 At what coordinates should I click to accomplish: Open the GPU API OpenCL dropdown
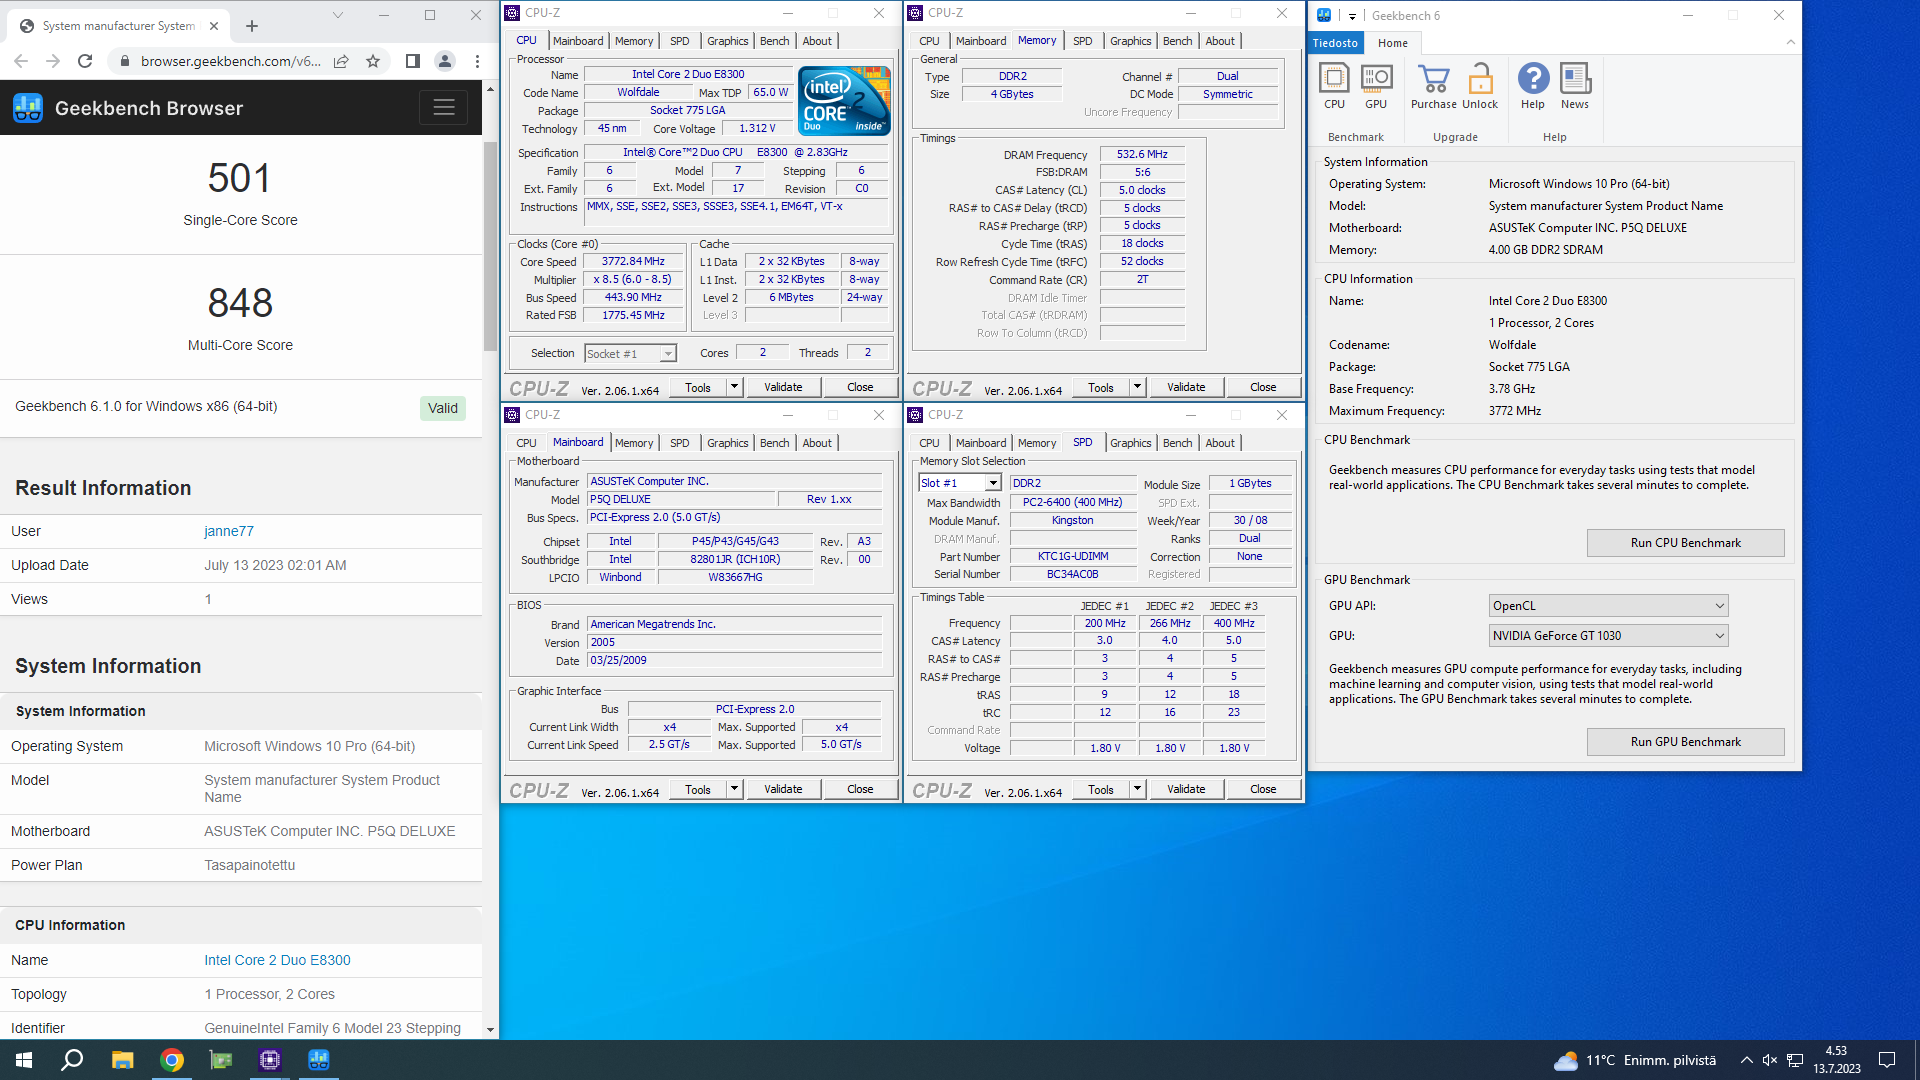click(x=1608, y=606)
